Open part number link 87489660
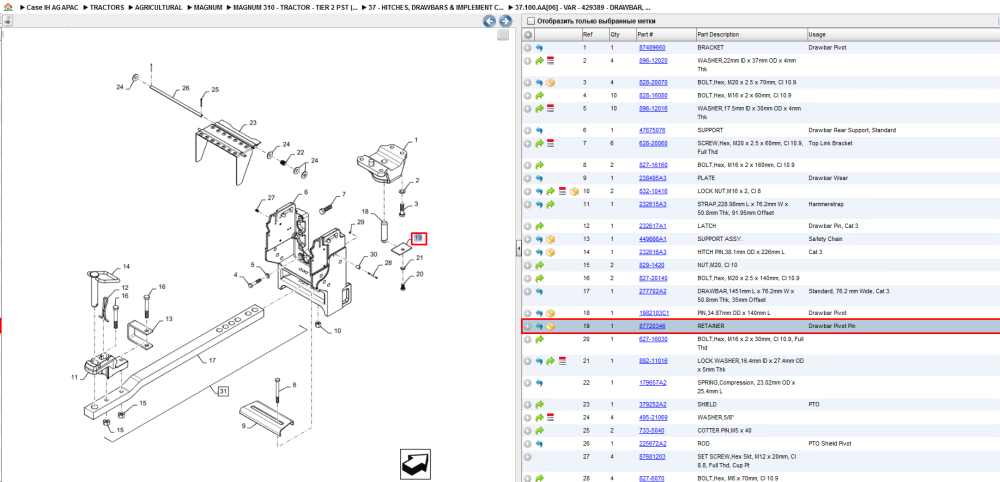 652,48
